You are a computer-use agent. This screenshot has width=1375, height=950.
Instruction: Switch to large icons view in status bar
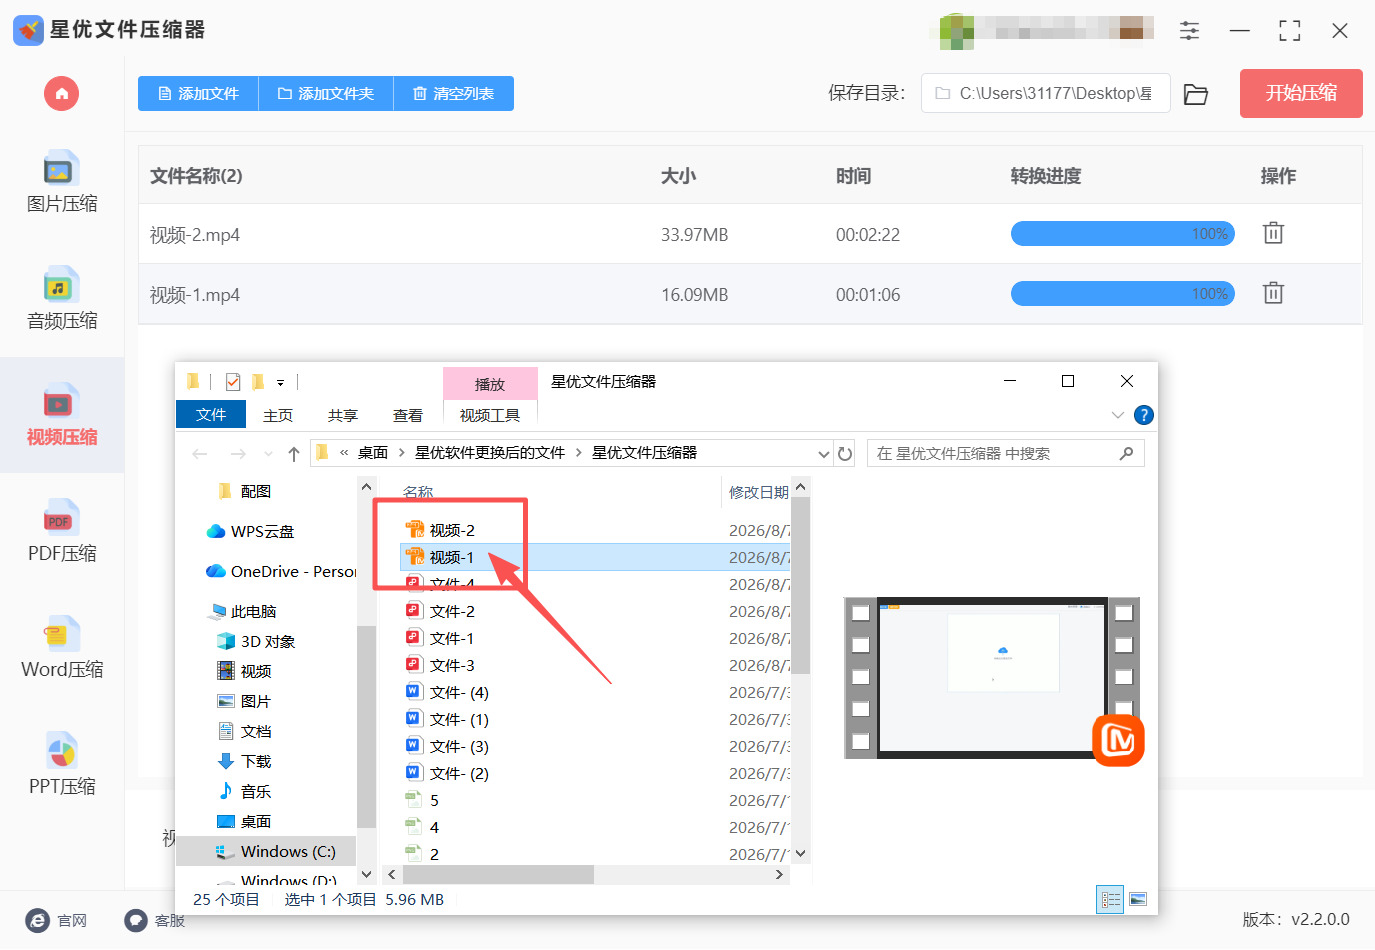pyautogui.click(x=1138, y=900)
